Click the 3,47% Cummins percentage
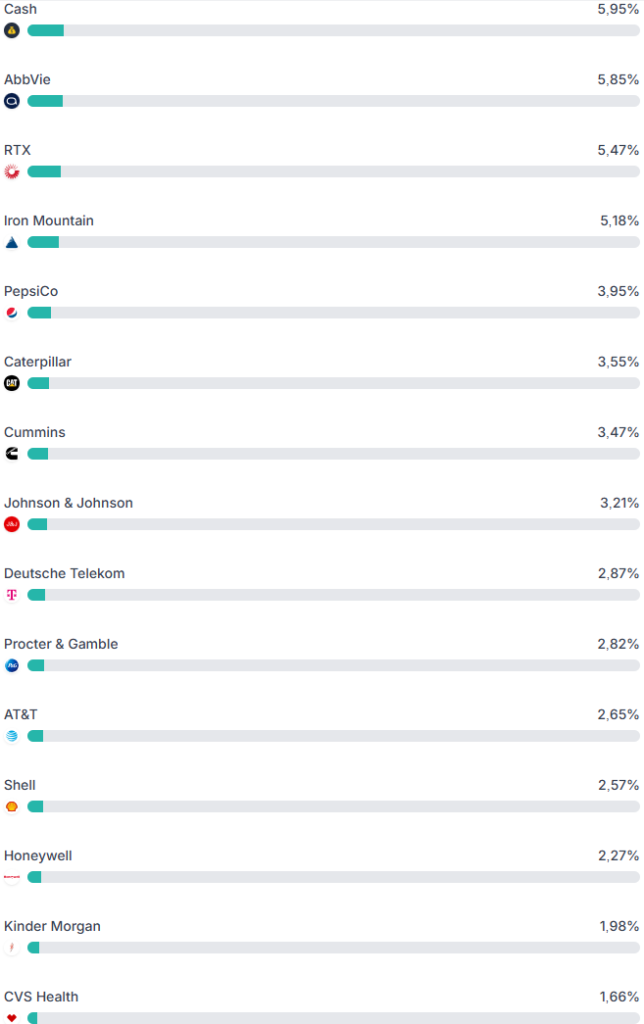 click(618, 432)
